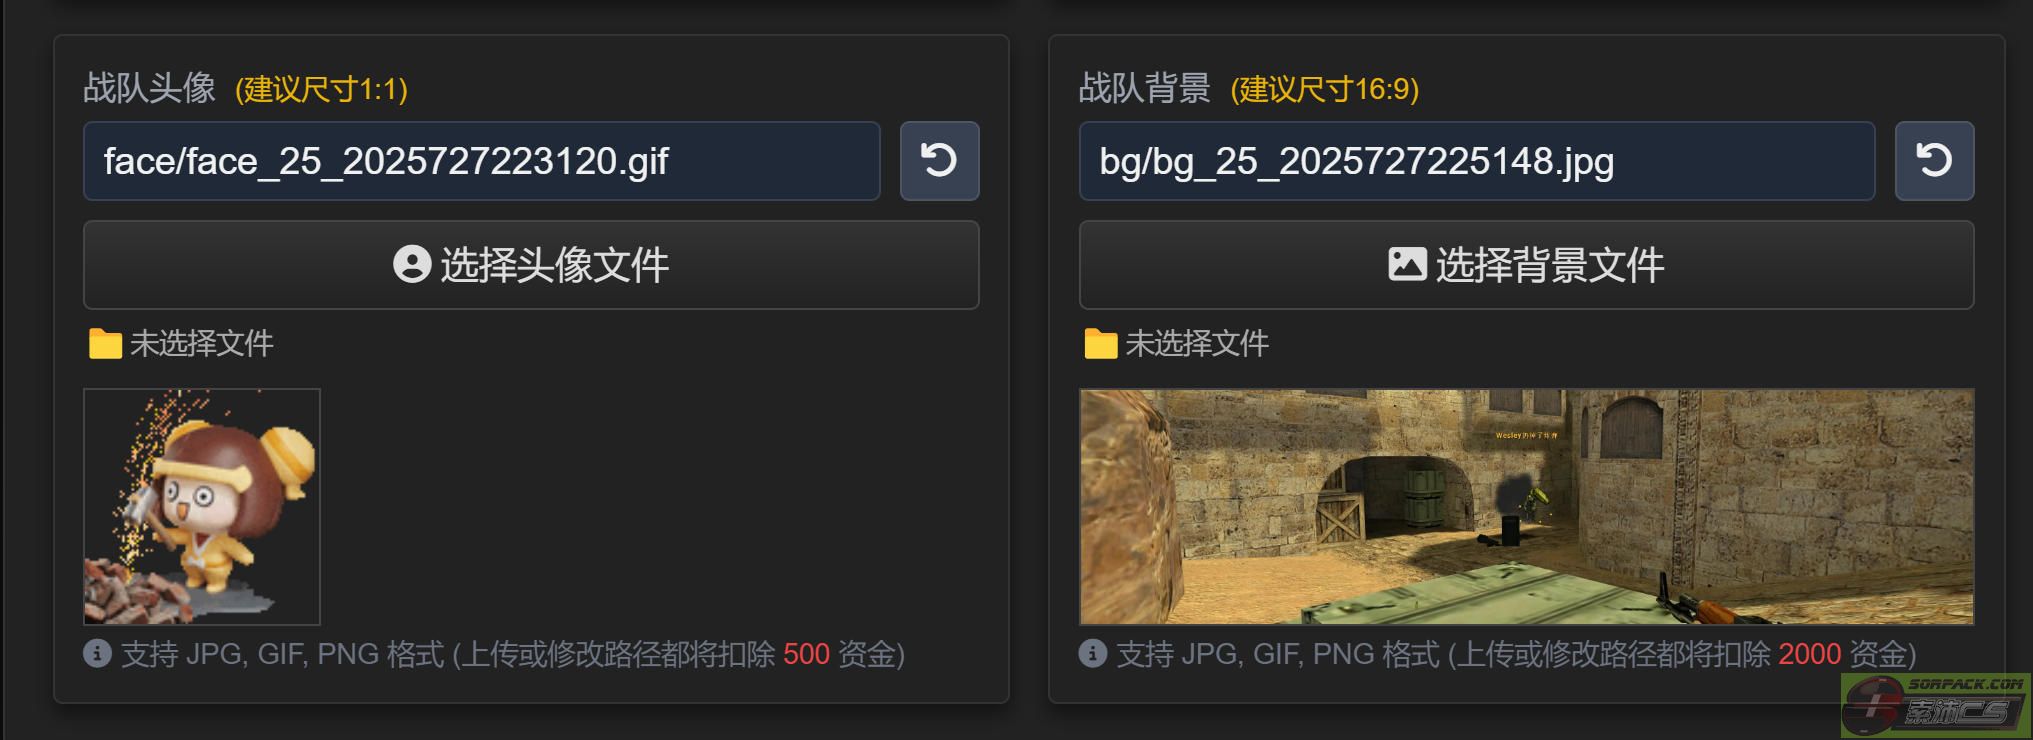Click the 战队头像 section label
Image resolution: width=2033 pixels, height=740 pixels.
[149, 88]
